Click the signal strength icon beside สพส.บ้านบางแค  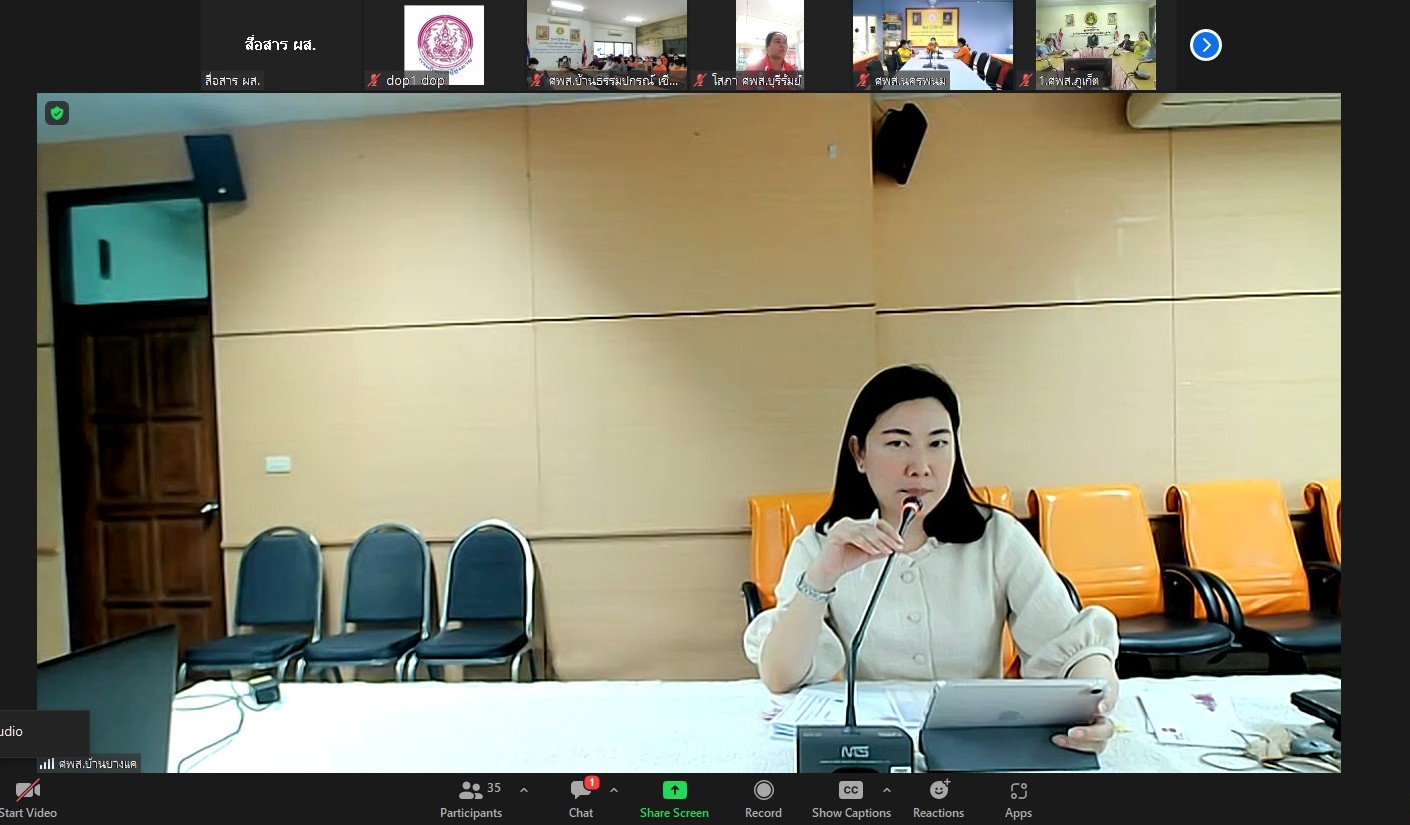(47, 764)
